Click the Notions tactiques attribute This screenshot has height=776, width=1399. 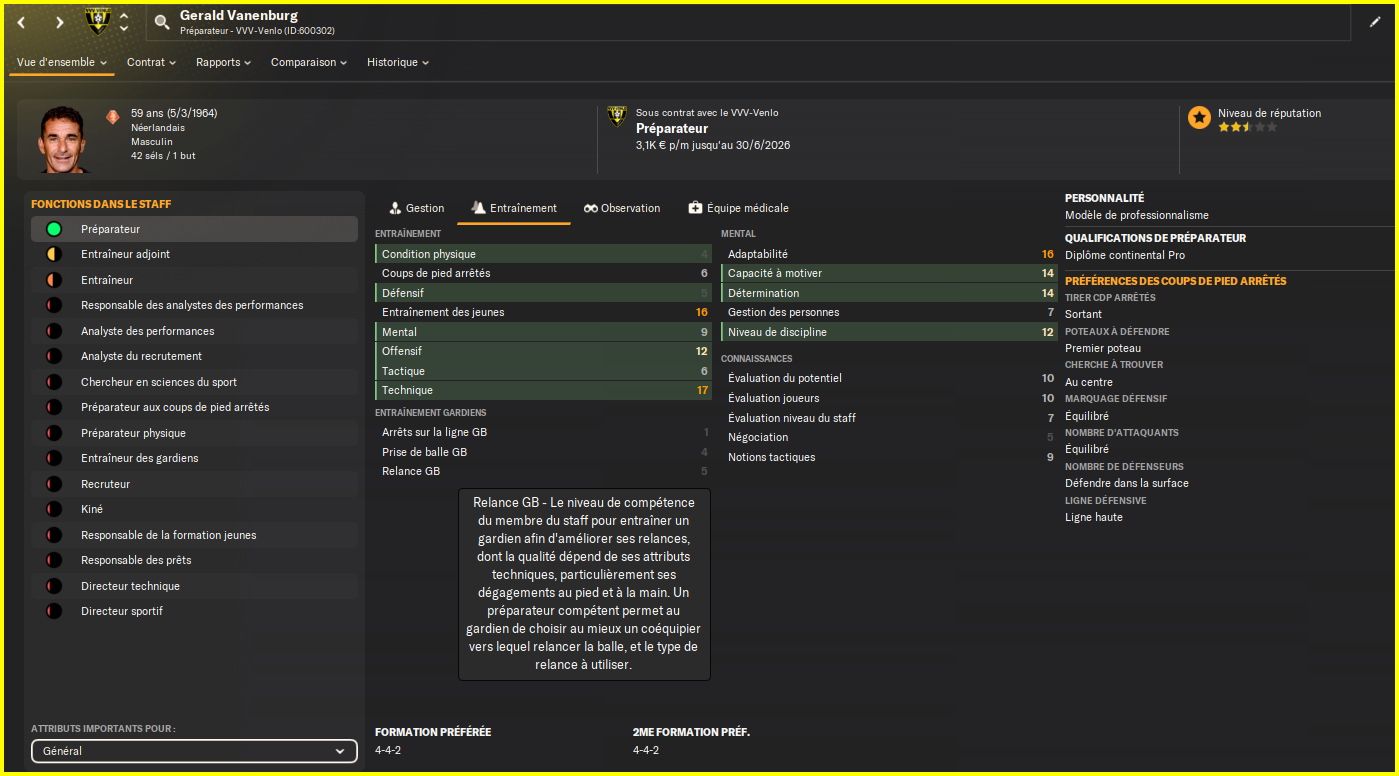coord(889,457)
